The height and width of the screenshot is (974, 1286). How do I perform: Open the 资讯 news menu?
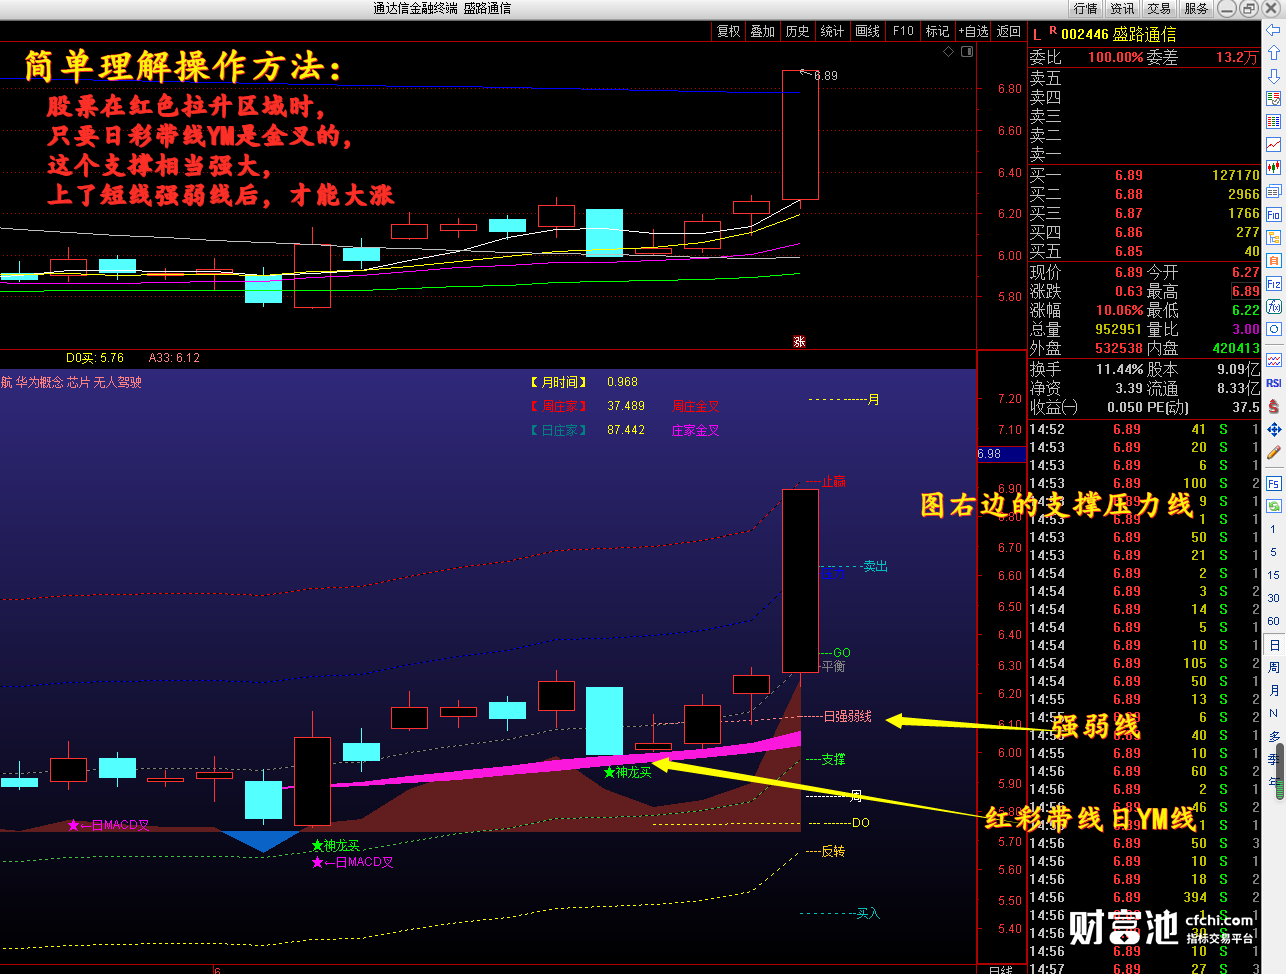(x=1122, y=8)
